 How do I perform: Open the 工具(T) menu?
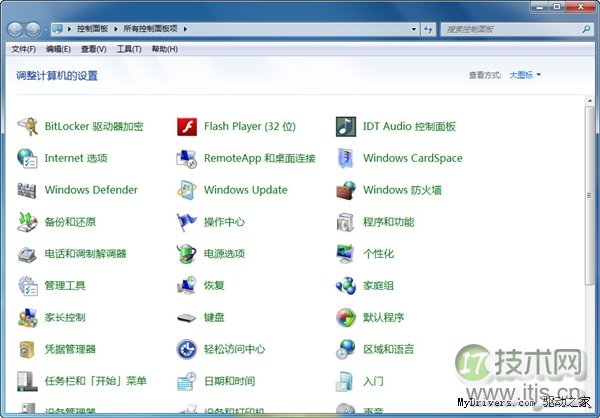click(129, 49)
